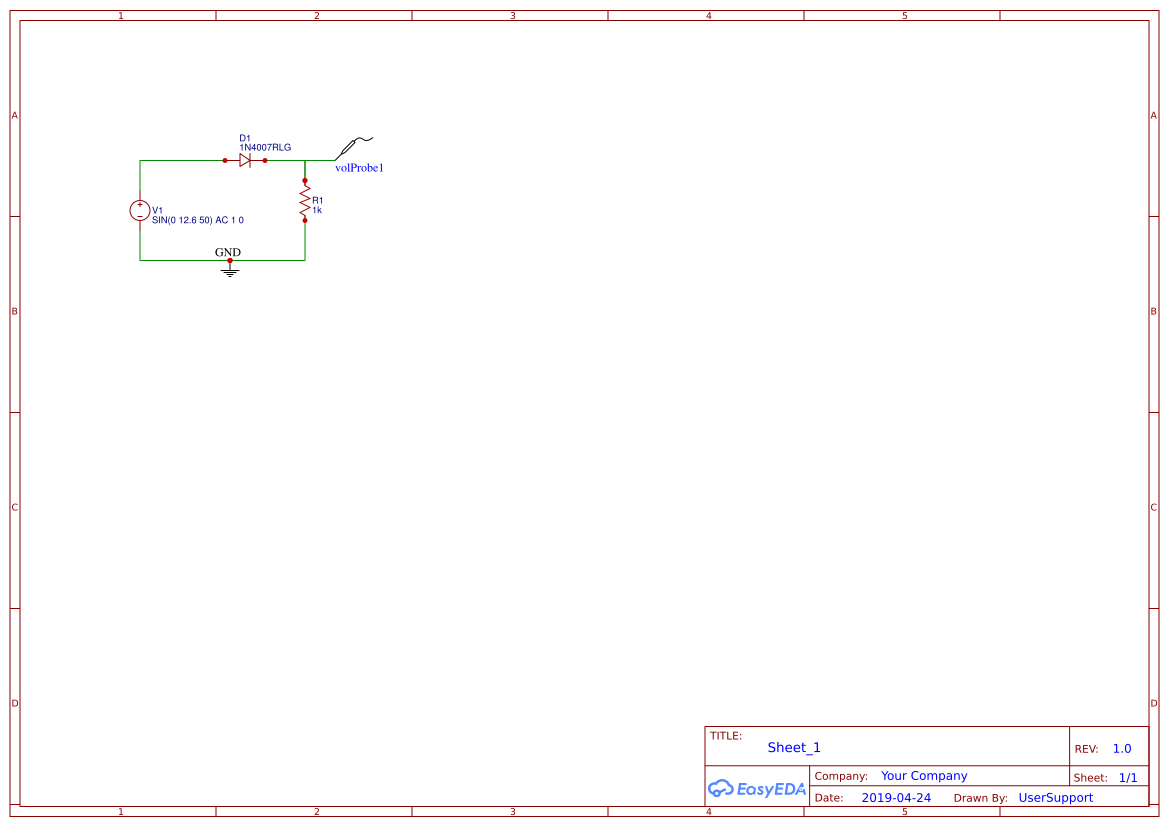Click the volProbe1 label
Viewport: 1169px width, 827px height.
point(359,168)
